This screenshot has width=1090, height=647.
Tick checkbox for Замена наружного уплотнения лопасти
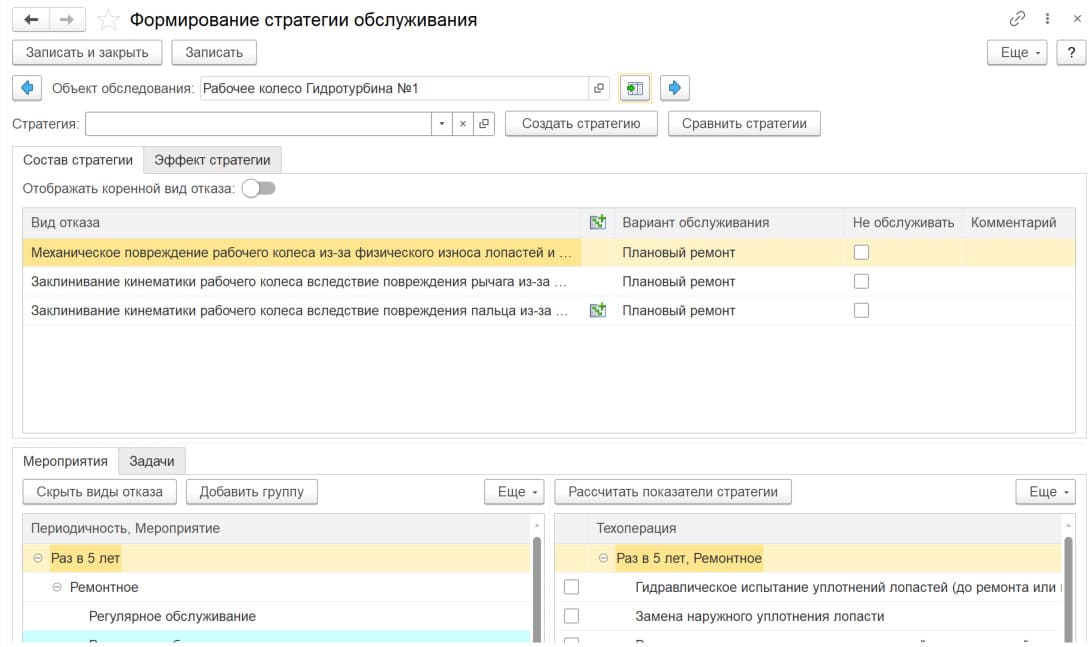[572, 616]
